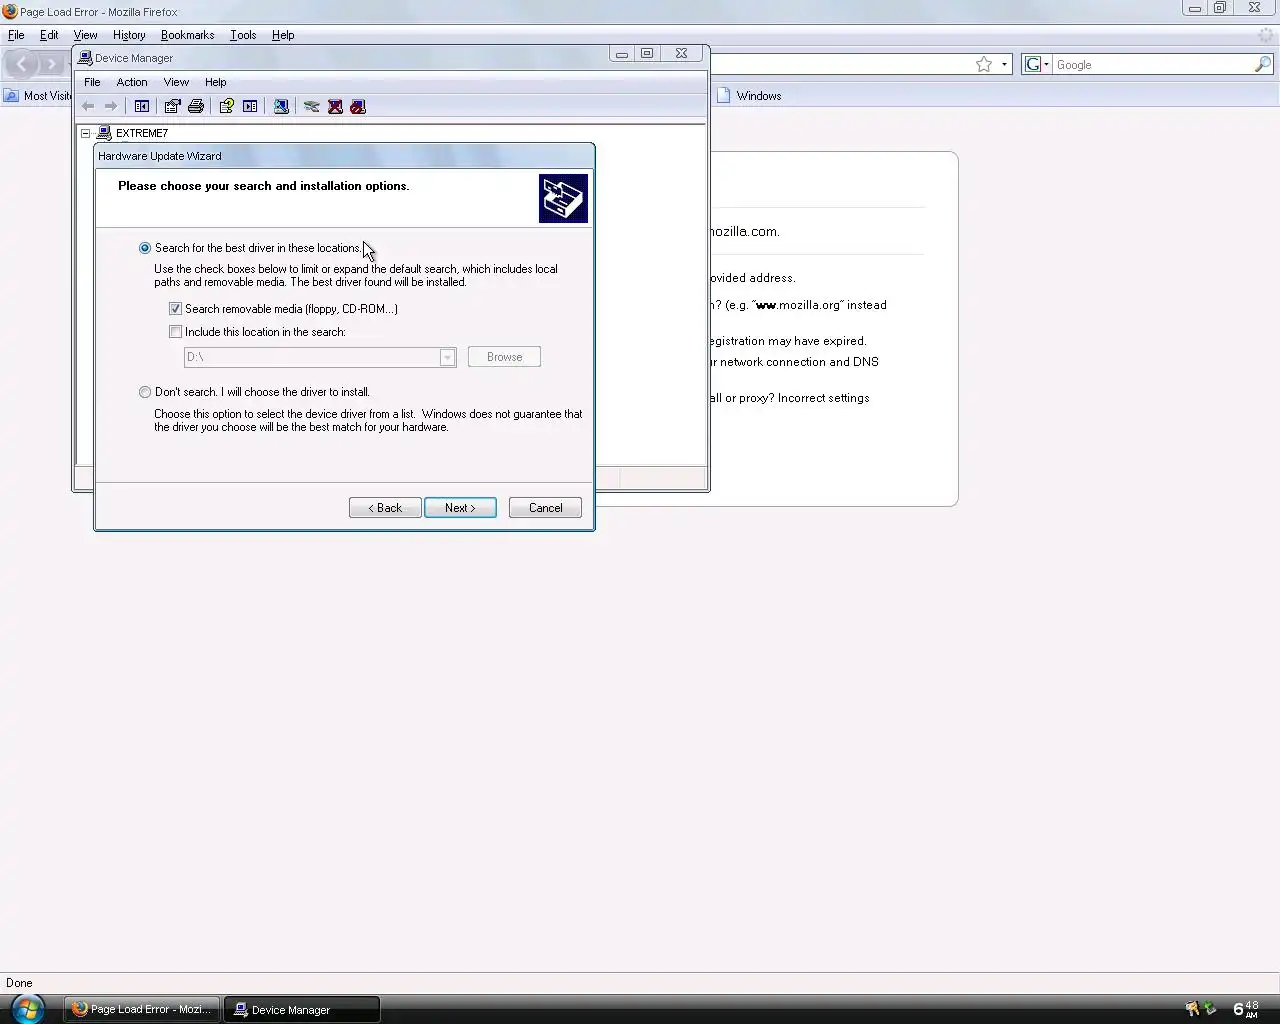Screen dimensions: 1280x1024
Task: Click Windows bookmark toolbar label
Action: tap(759, 96)
